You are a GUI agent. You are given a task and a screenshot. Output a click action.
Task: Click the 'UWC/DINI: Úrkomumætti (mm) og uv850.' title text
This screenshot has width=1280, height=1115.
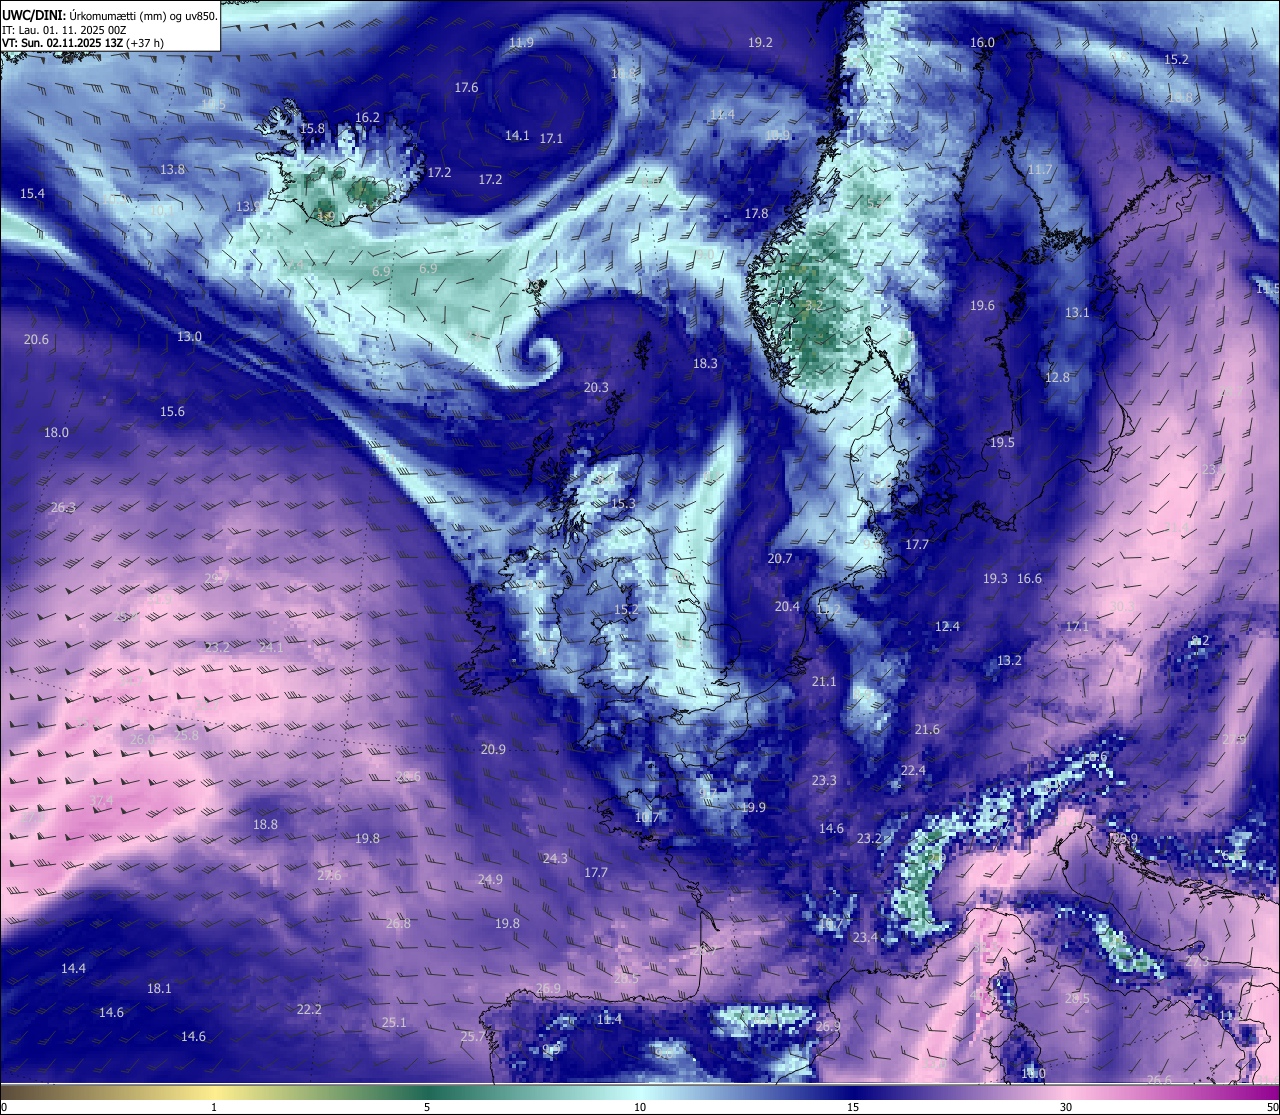click(110, 15)
